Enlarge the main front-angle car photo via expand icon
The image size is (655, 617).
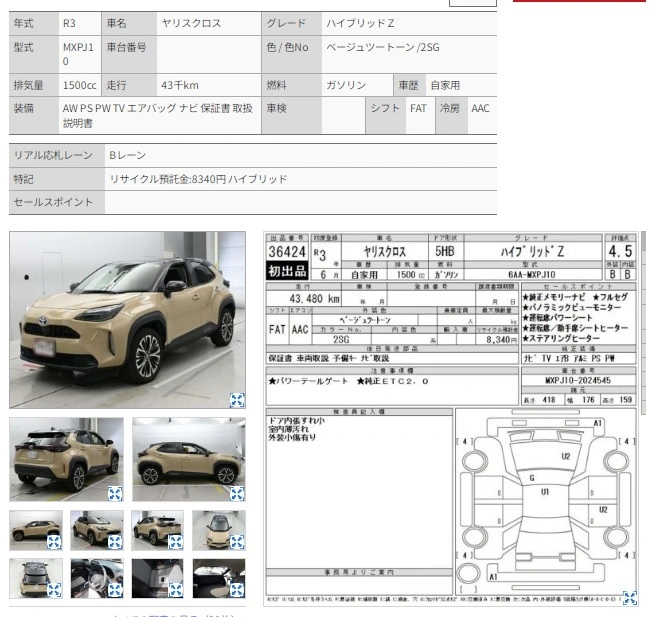[x=237, y=400]
